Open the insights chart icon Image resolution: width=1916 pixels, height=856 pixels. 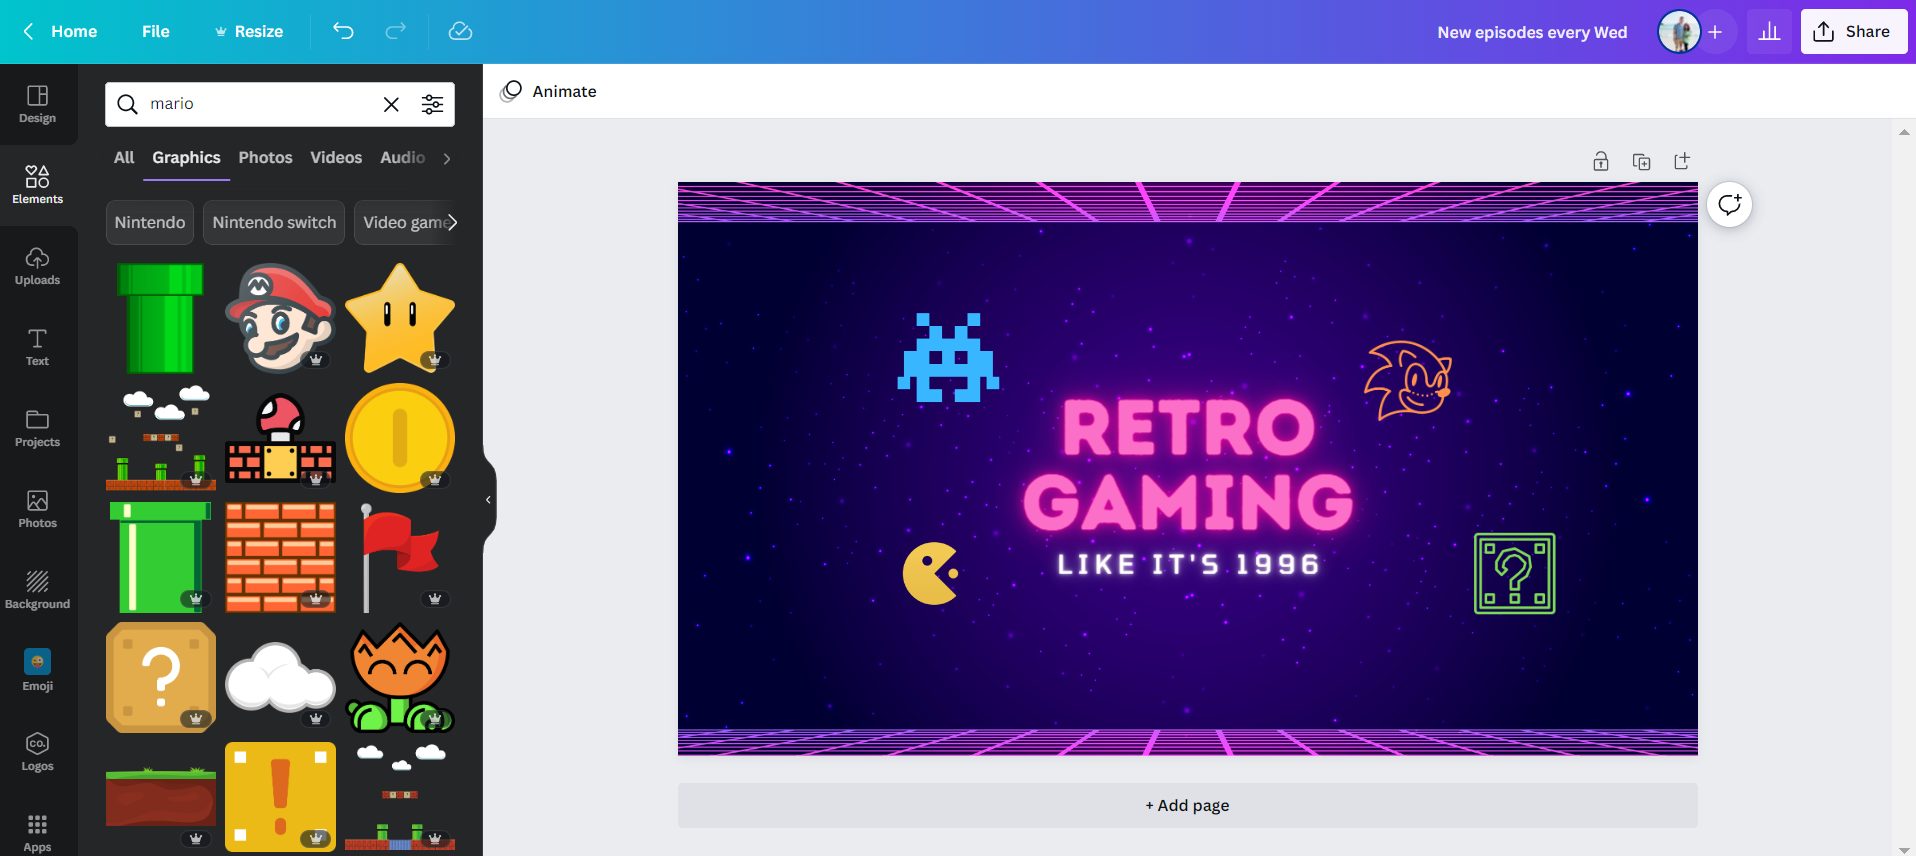[x=1770, y=31]
